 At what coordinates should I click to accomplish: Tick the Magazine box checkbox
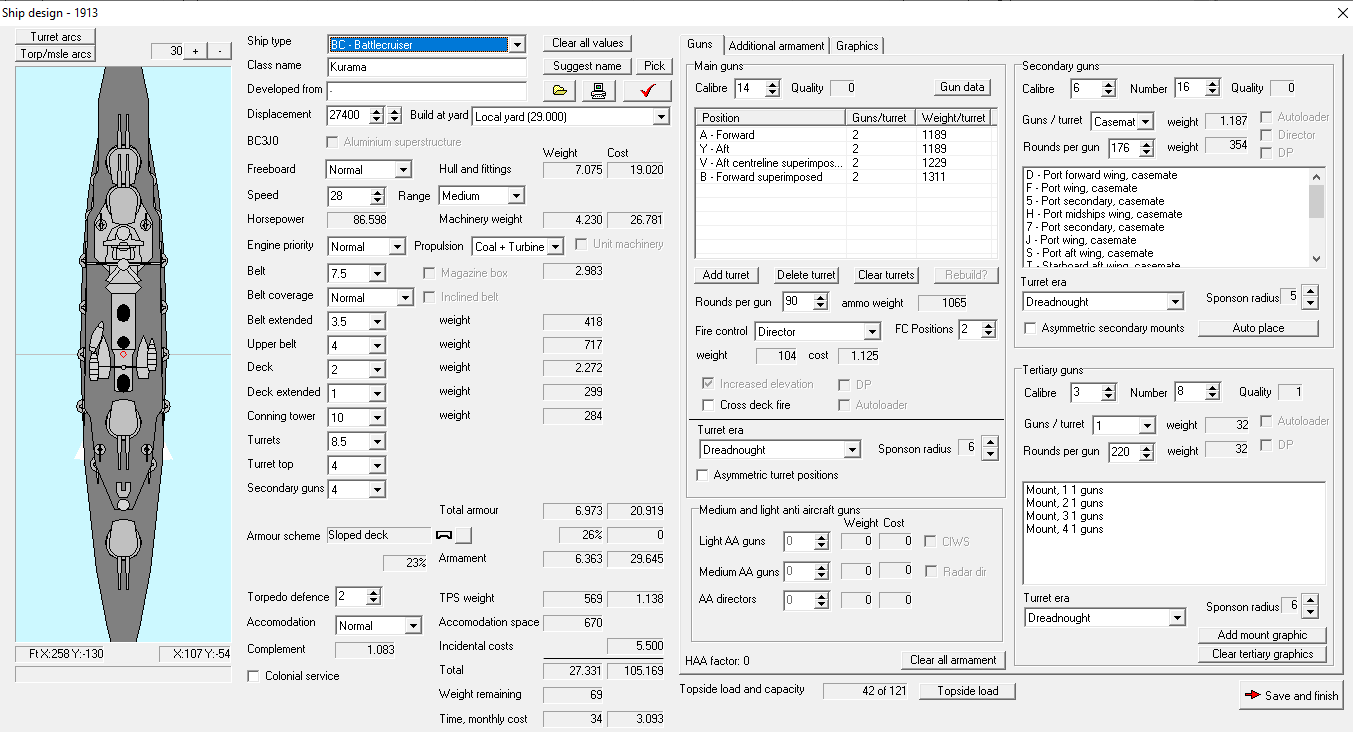(x=429, y=272)
